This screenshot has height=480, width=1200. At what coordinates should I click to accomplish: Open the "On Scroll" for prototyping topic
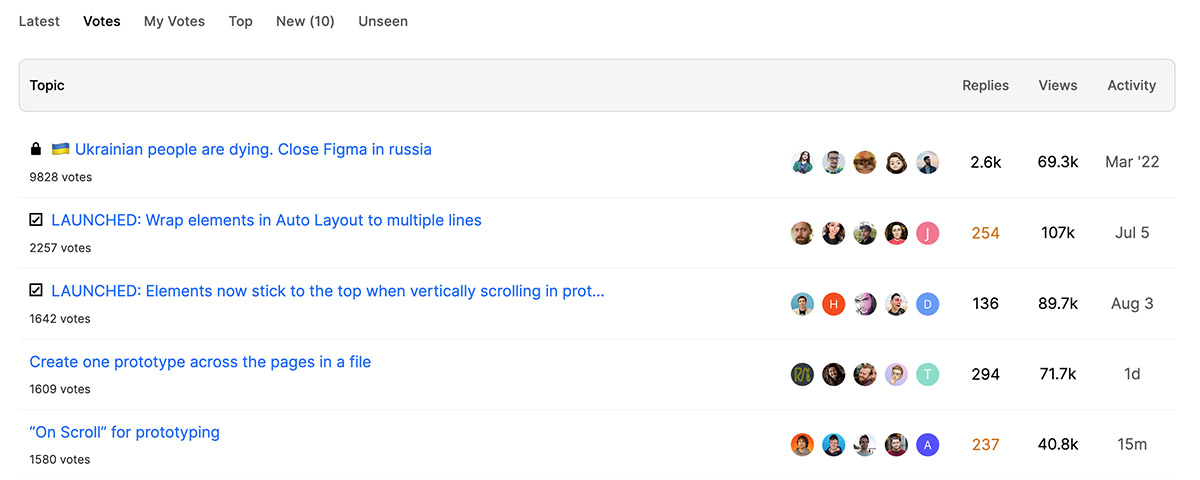125,433
